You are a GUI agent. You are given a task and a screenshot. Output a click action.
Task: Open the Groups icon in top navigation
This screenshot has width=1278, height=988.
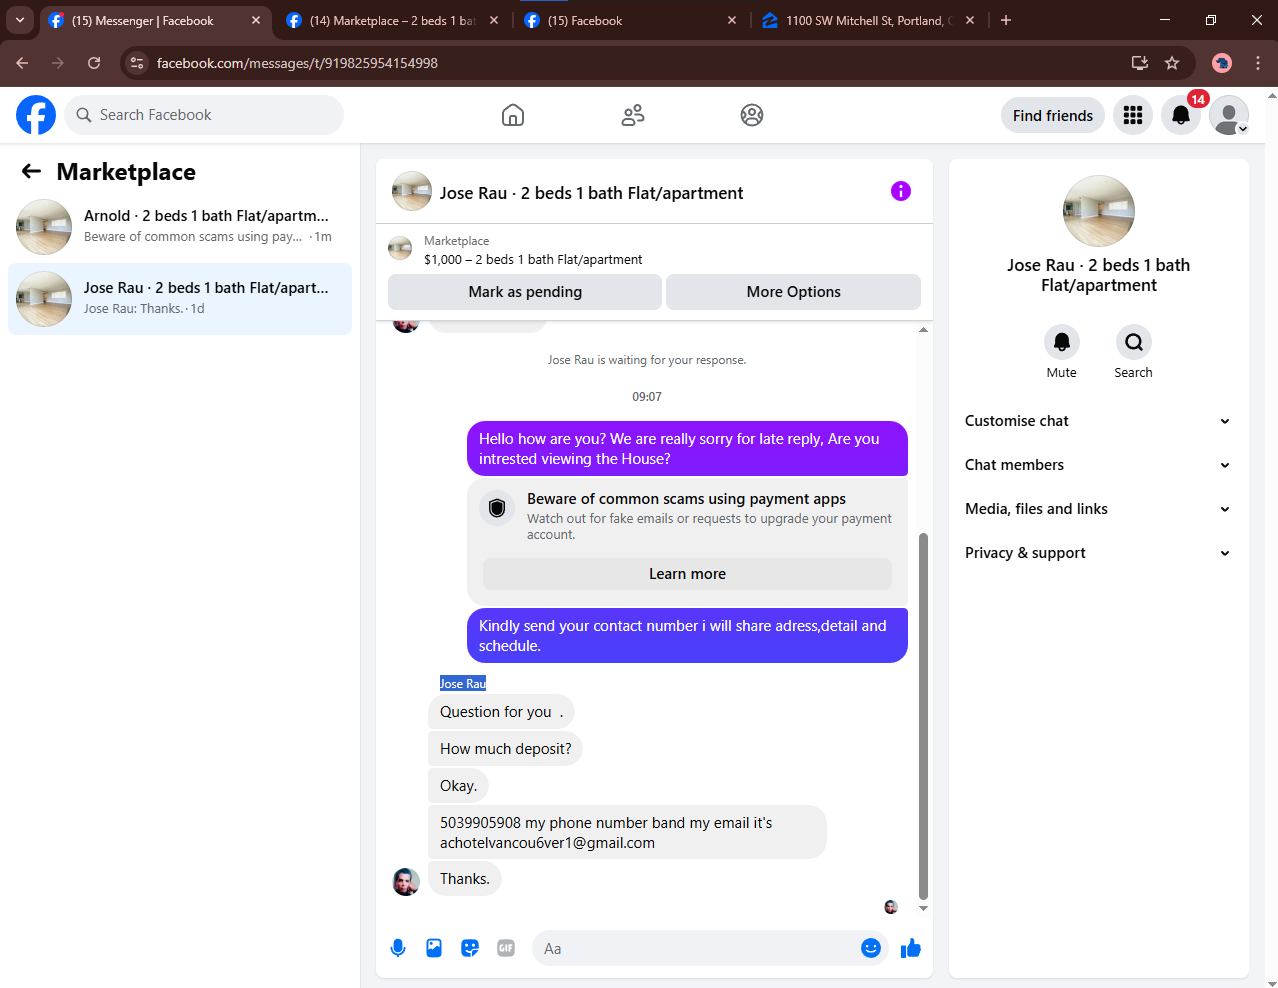[x=752, y=115]
